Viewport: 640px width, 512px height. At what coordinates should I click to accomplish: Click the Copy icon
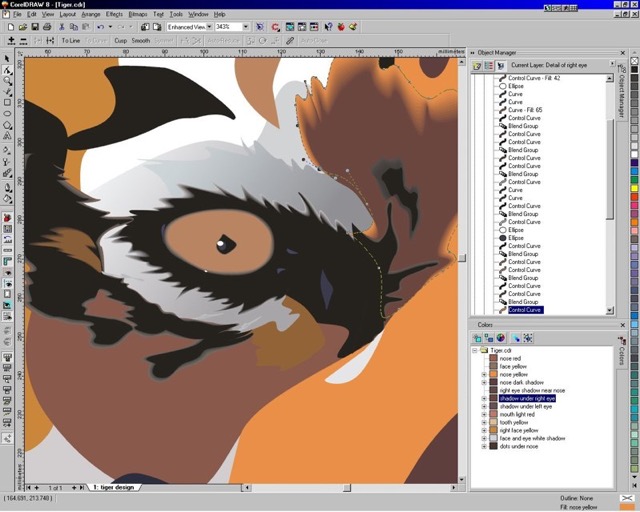74,27
